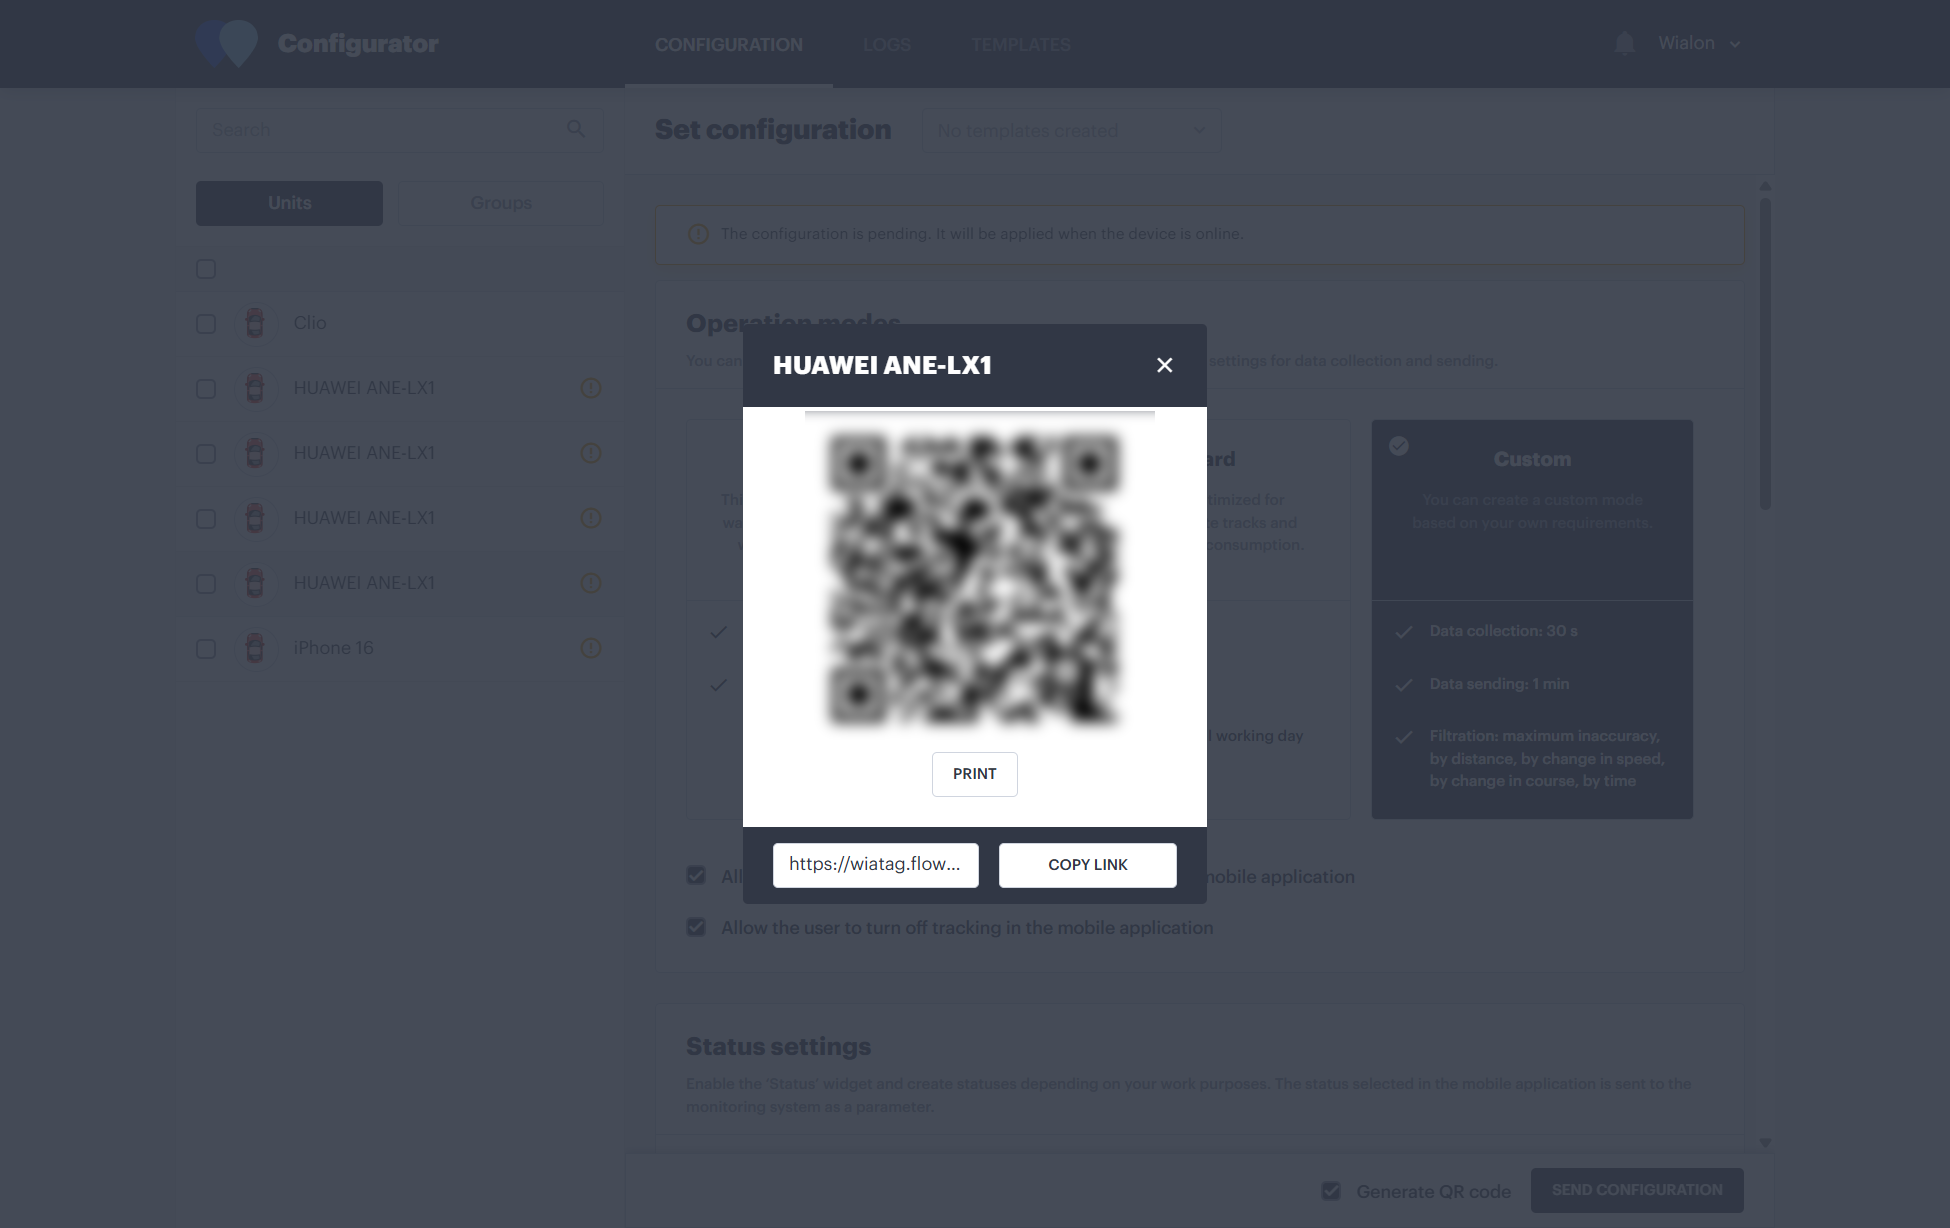The width and height of the screenshot is (1950, 1228).
Task: Click the Clio unit car icon
Action: [x=255, y=323]
